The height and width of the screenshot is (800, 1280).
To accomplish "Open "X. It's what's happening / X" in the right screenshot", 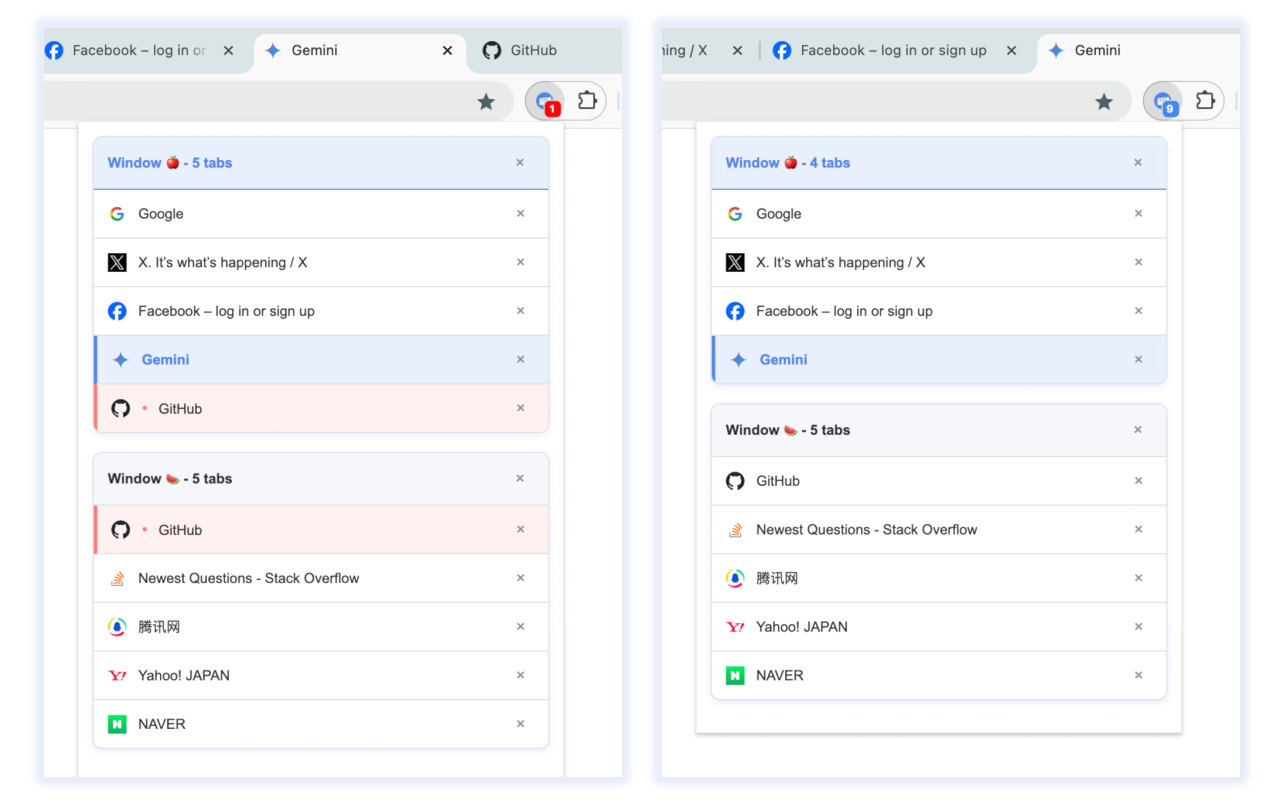I will 939,262.
